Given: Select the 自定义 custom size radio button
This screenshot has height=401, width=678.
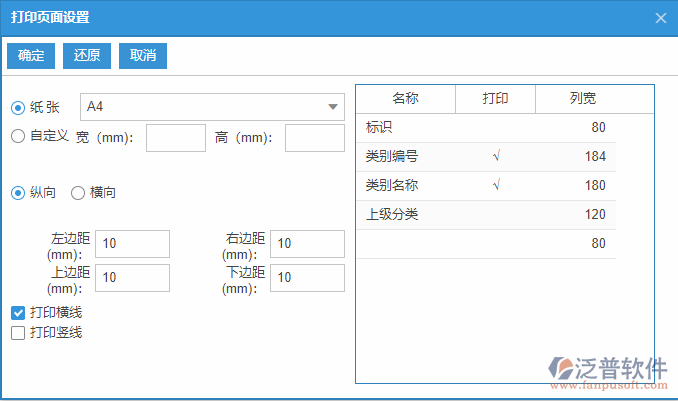Looking at the screenshot, I should tap(18, 136).
